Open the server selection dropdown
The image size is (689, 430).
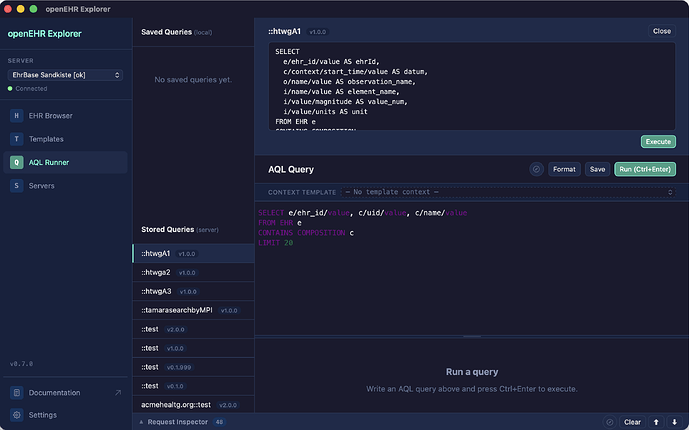coord(65,75)
